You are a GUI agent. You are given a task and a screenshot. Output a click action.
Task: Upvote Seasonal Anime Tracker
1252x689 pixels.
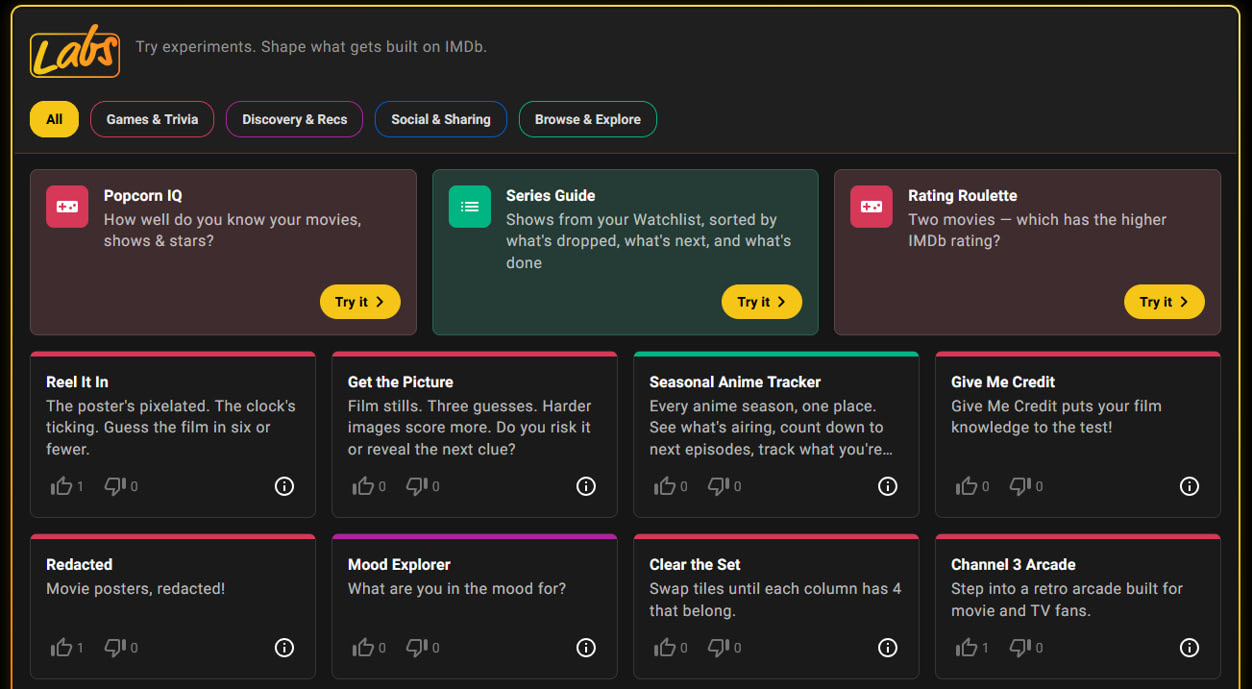click(665, 486)
